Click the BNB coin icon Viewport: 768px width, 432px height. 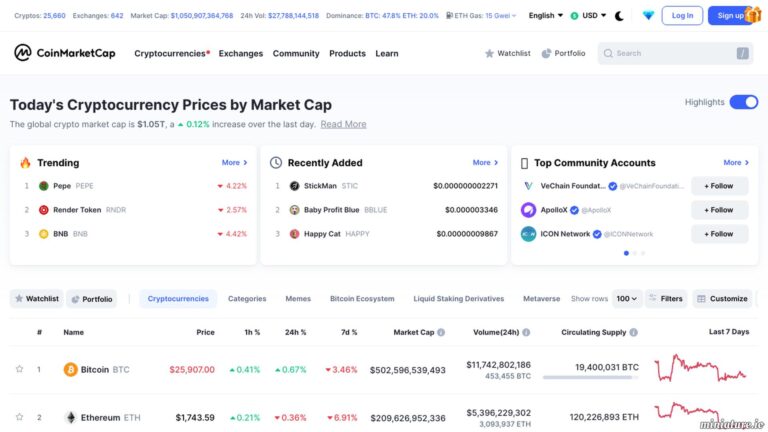tap(44, 234)
